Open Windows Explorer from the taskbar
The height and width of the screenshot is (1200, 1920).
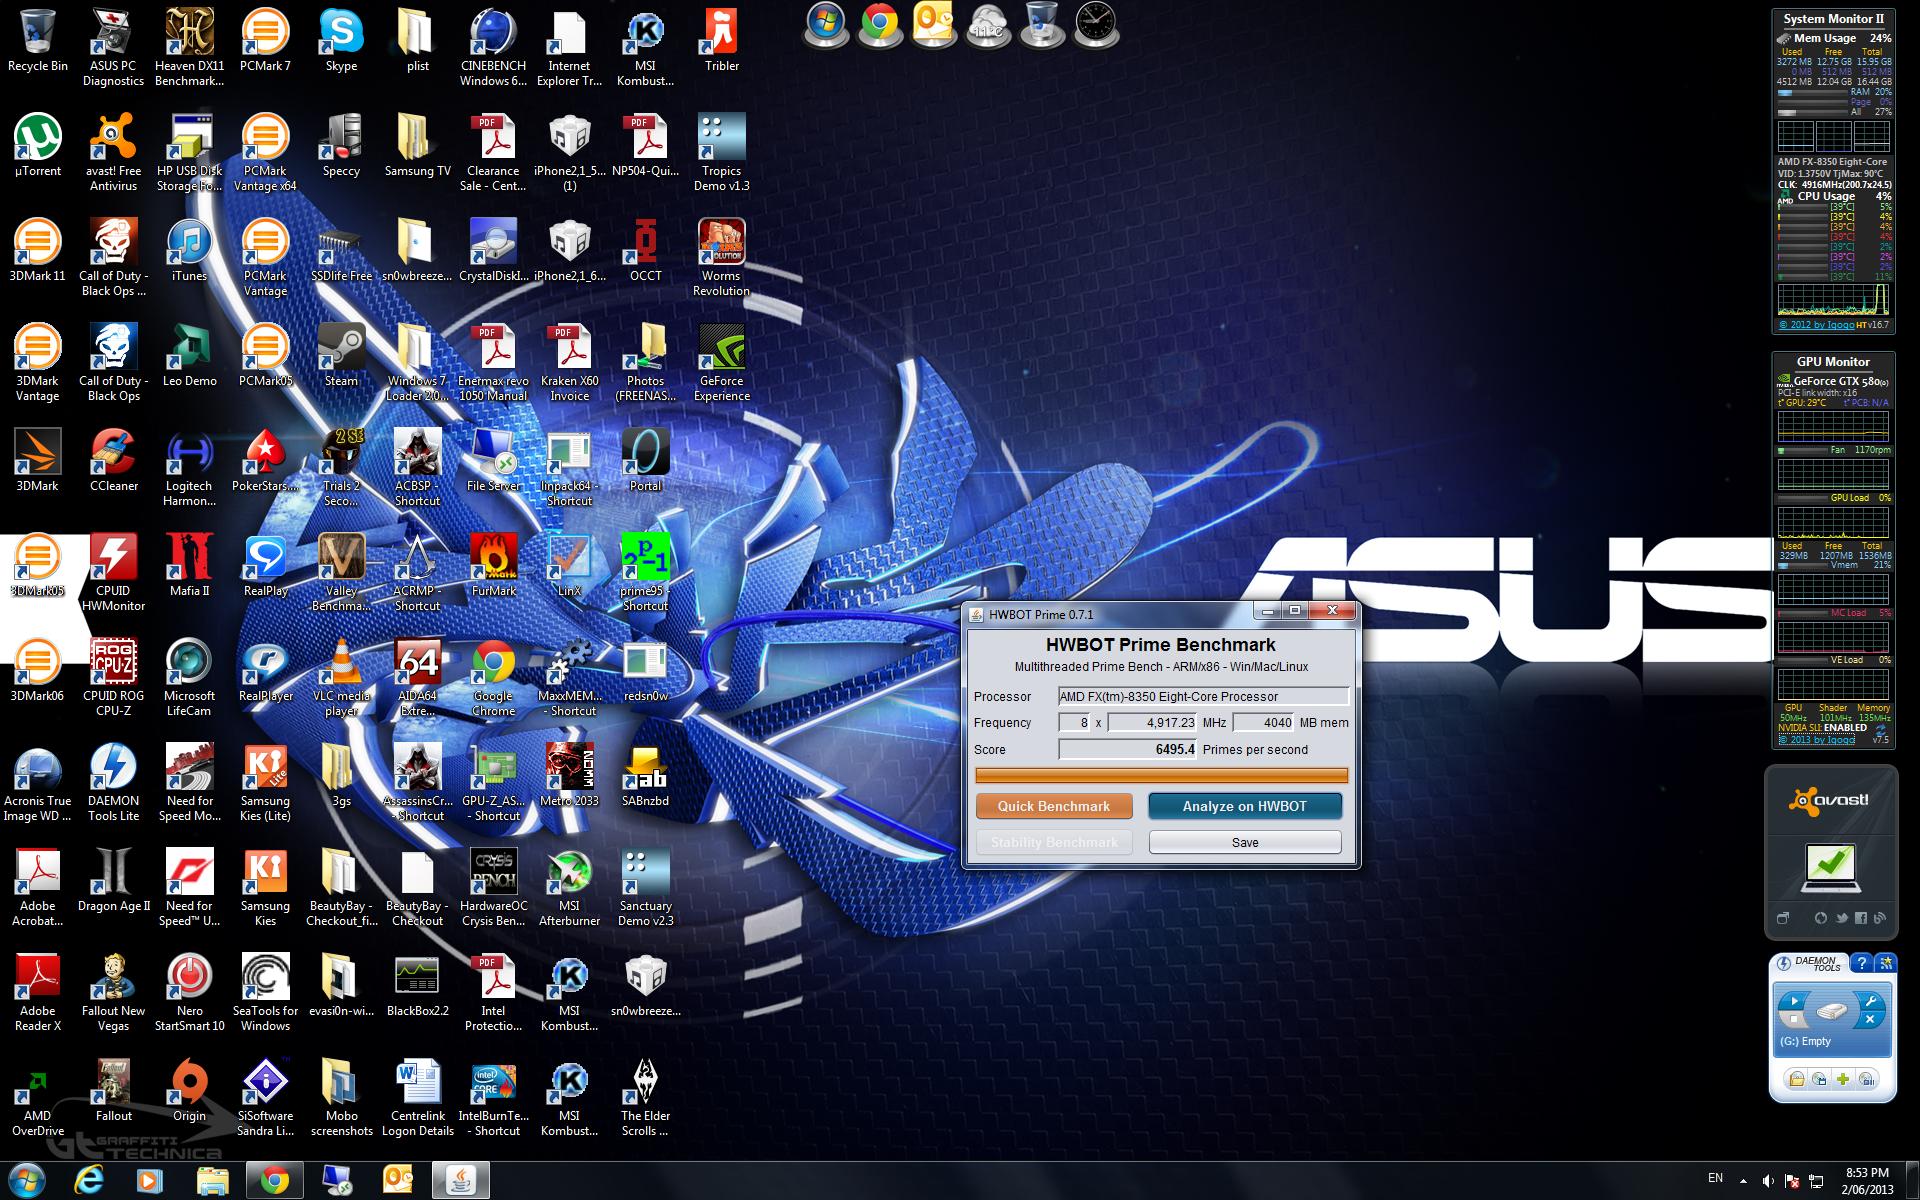(x=212, y=1181)
